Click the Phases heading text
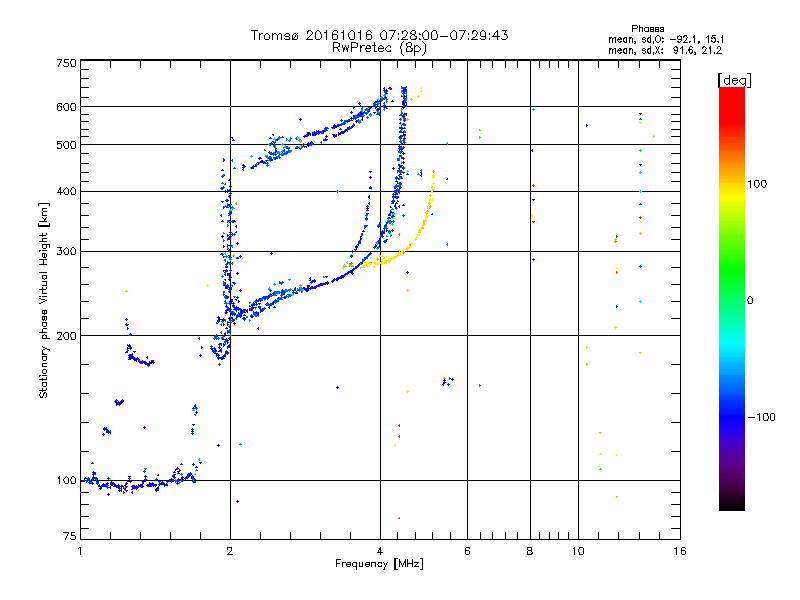This screenshot has height=600, width=800. coord(647,29)
